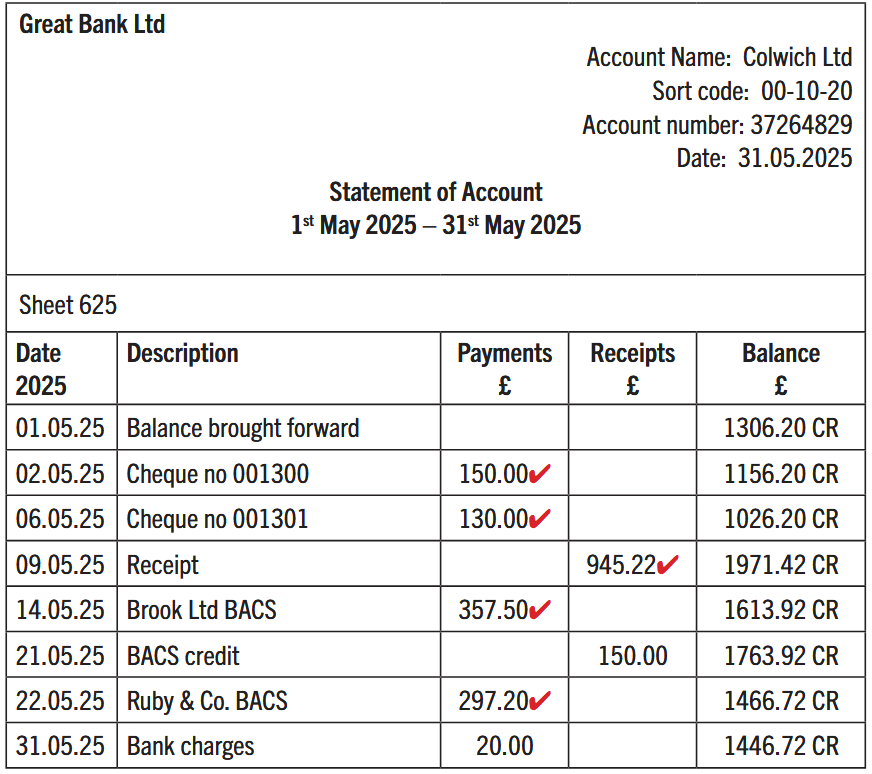Click the Brook Ltd BACS description
This screenshot has width=872, height=774.
pos(201,610)
